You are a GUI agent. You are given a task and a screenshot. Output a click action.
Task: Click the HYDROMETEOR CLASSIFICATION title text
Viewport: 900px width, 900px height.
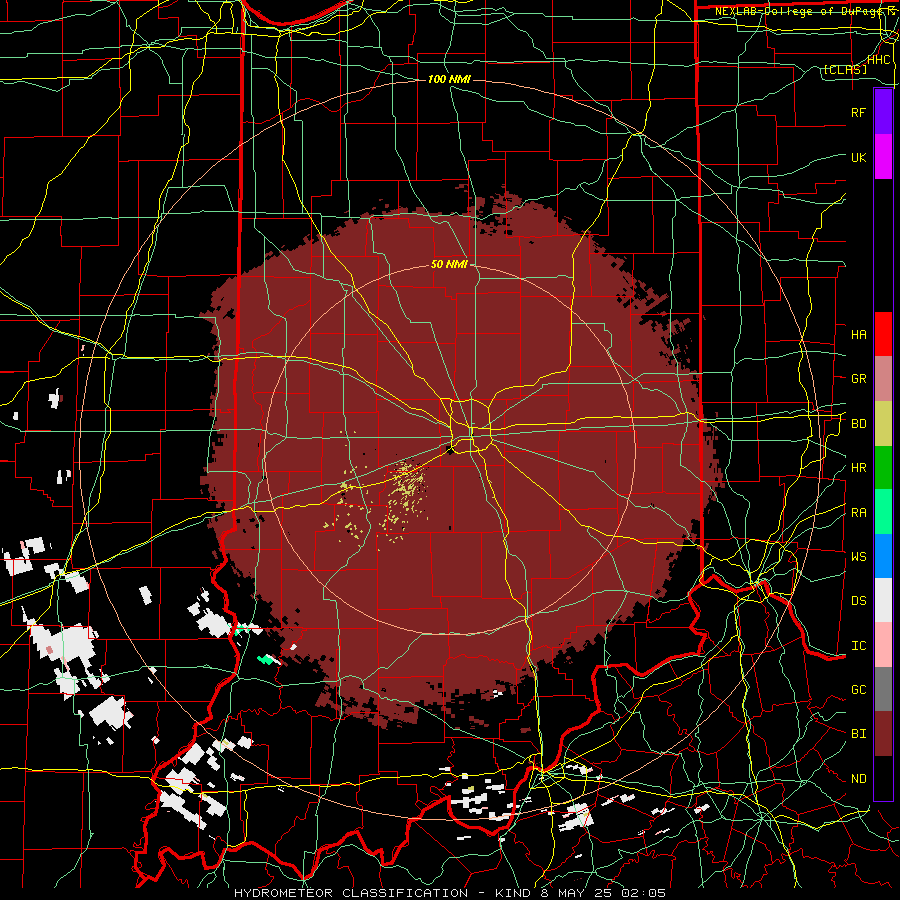[x=351, y=893]
